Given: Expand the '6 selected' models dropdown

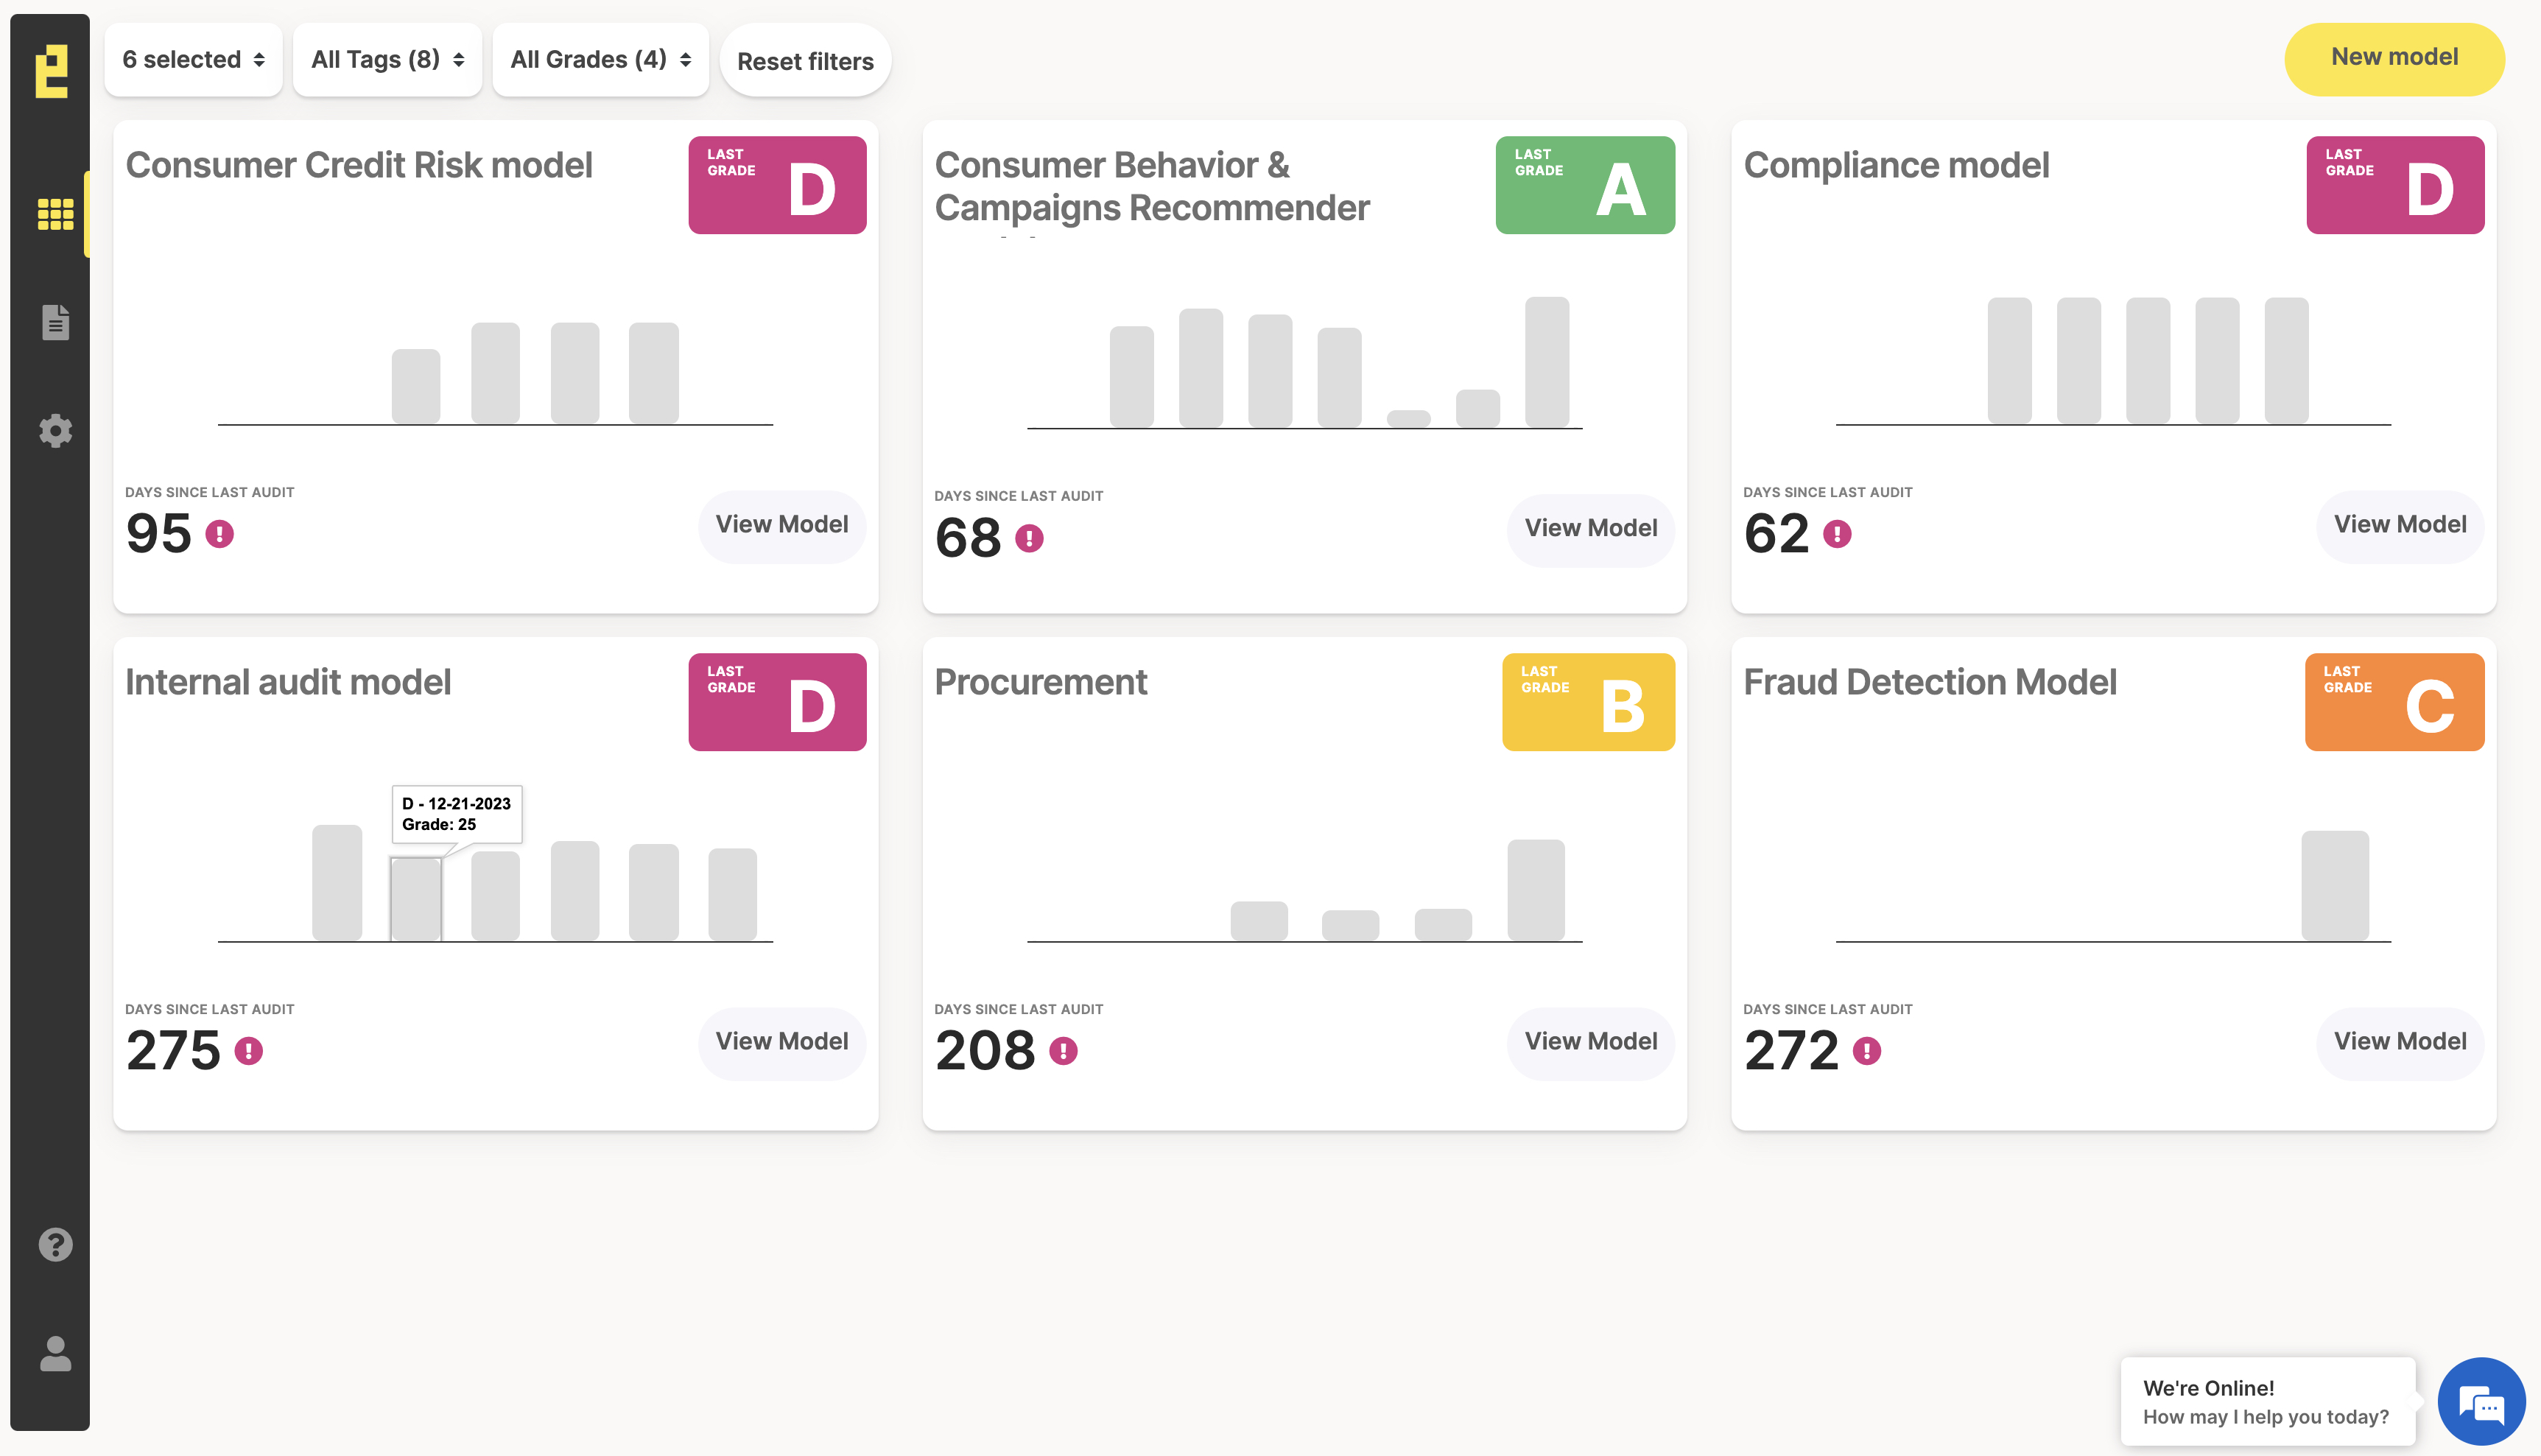Looking at the screenshot, I should coord(193,60).
